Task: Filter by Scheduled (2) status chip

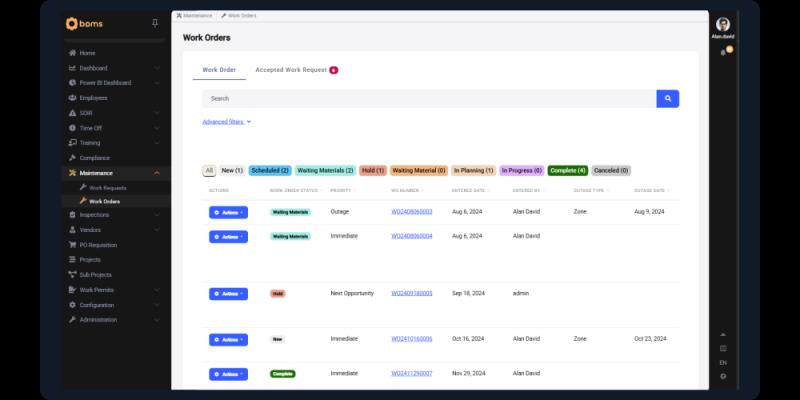Action: click(270, 171)
